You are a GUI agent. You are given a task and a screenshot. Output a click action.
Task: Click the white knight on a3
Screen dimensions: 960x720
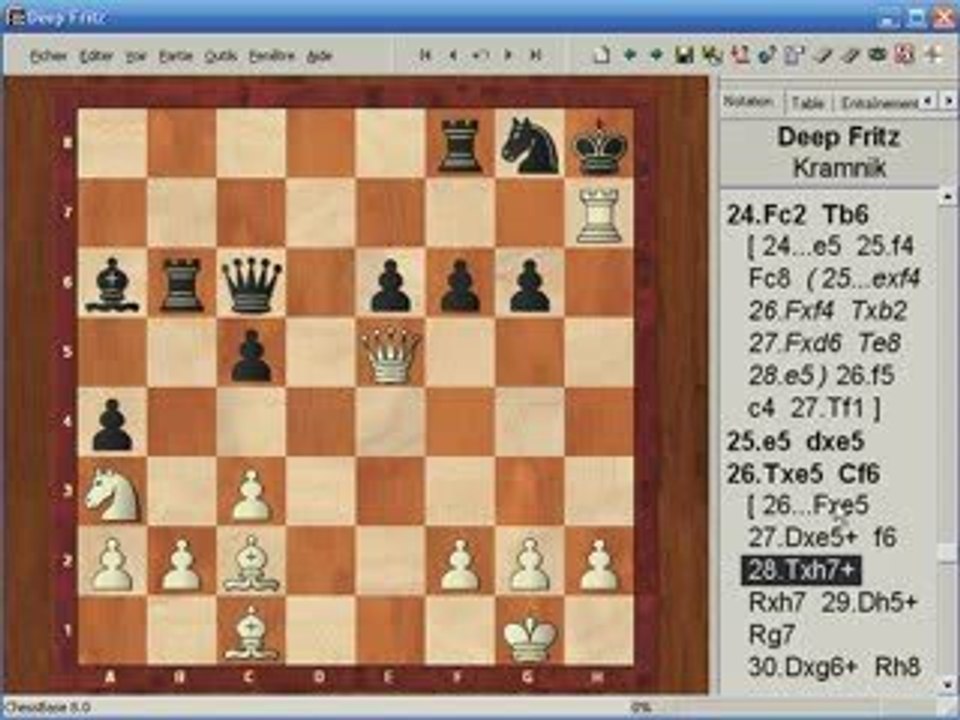click(111, 494)
